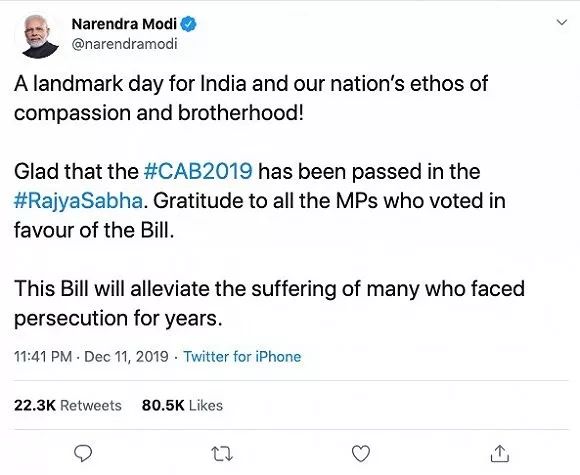The height and width of the screenshot is (475, 580).
Task: Click the Narendra Modi display name
Action: (x=124, y=24)
